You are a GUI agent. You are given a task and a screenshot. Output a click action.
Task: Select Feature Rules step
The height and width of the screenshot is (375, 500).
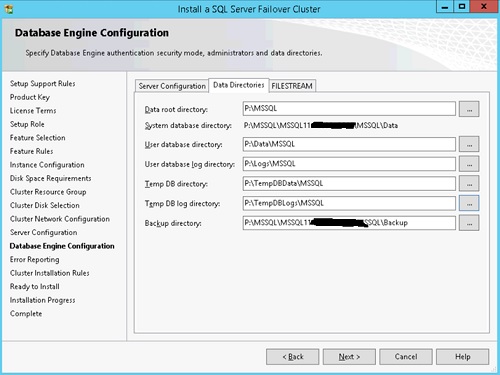[x=31, y=151]
